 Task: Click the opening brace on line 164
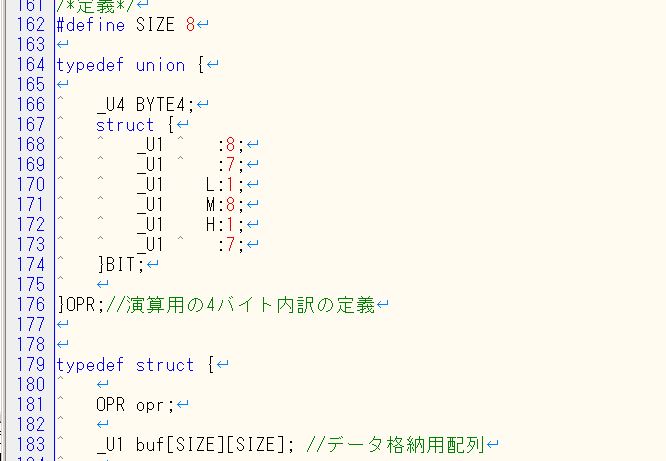pyautogui.click(x=201, y=65)
